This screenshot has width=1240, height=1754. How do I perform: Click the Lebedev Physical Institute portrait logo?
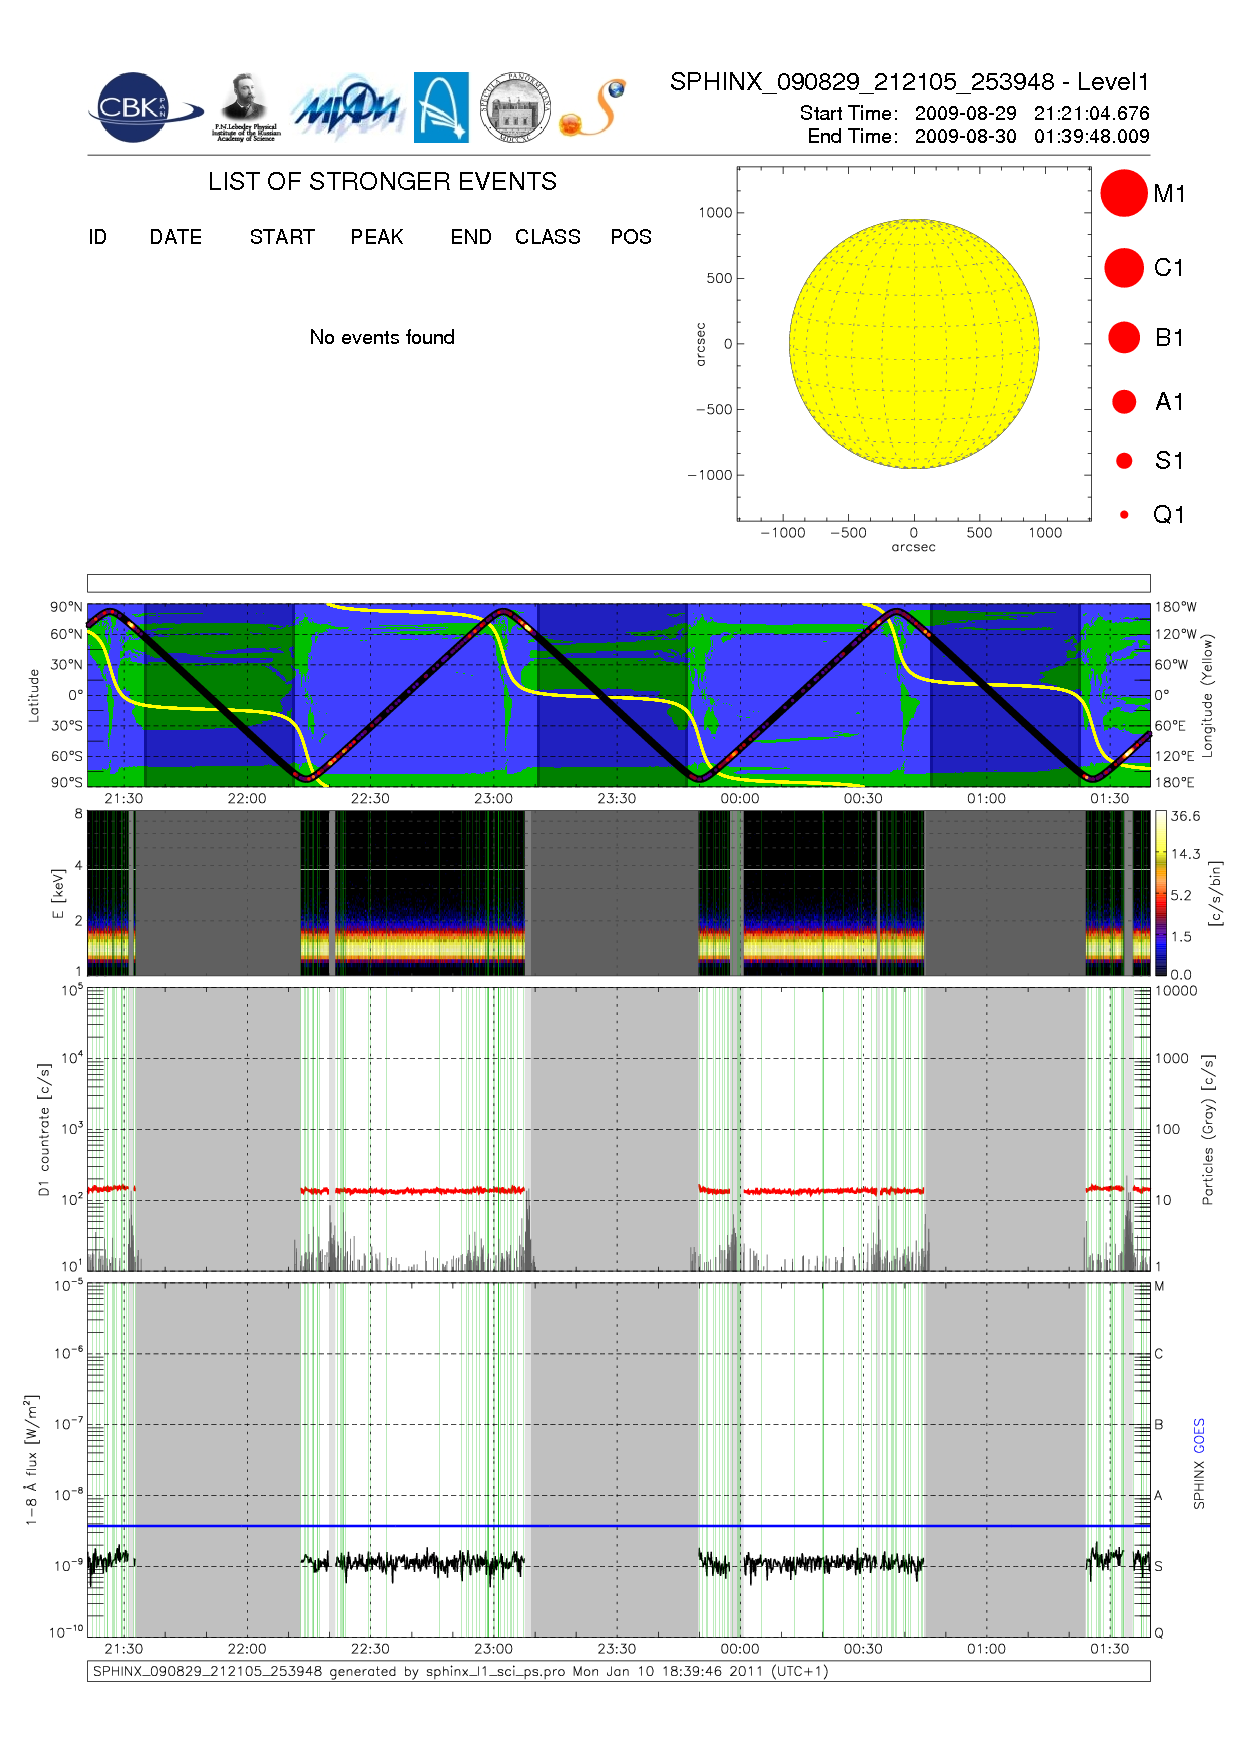click(246, 107)
